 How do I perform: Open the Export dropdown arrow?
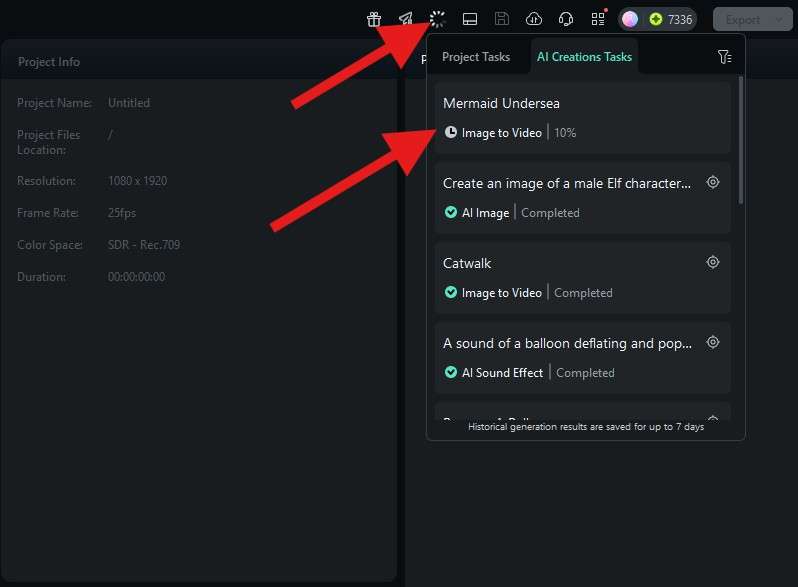point(779,20)
